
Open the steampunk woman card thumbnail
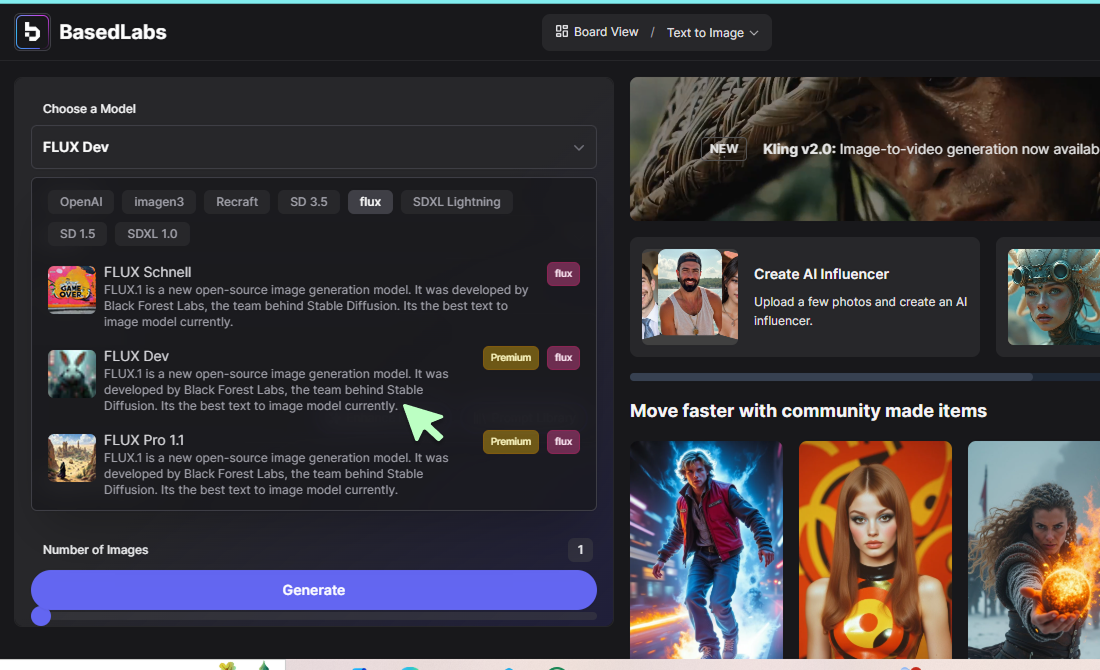1054,297
